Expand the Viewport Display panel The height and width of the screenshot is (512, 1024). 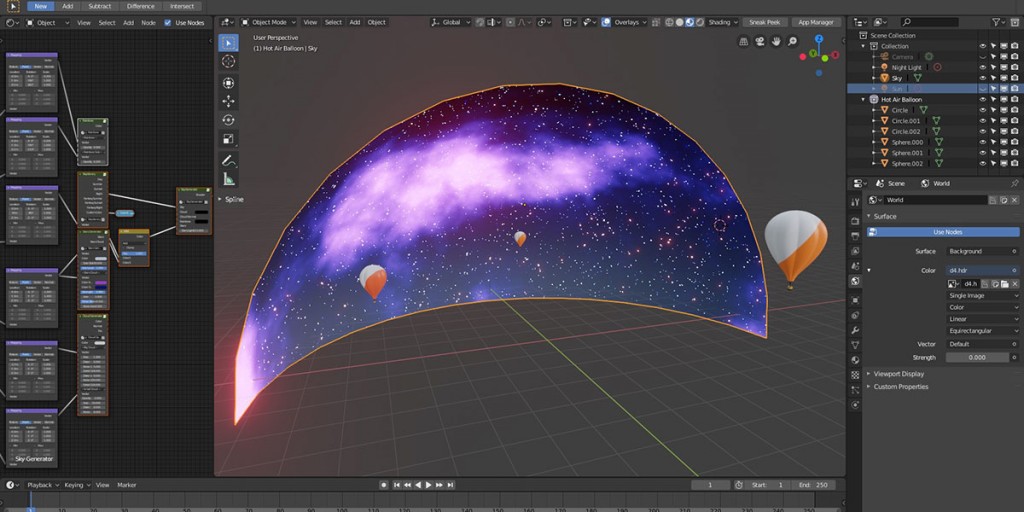[898, 374]
